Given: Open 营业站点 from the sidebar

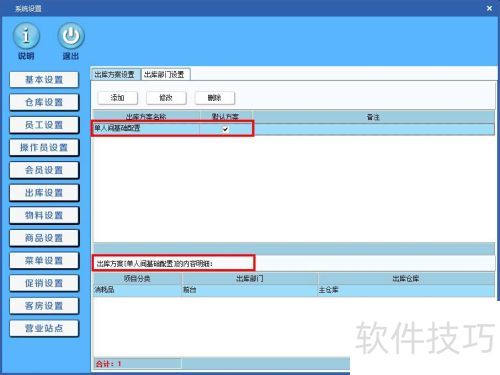Looking at the screenshot, I should coord(44,329).
